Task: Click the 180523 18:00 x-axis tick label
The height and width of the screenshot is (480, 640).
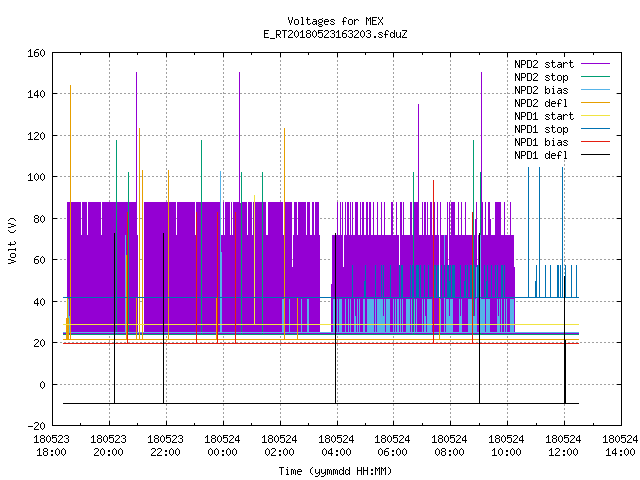Action: click(x=51, y=446)
